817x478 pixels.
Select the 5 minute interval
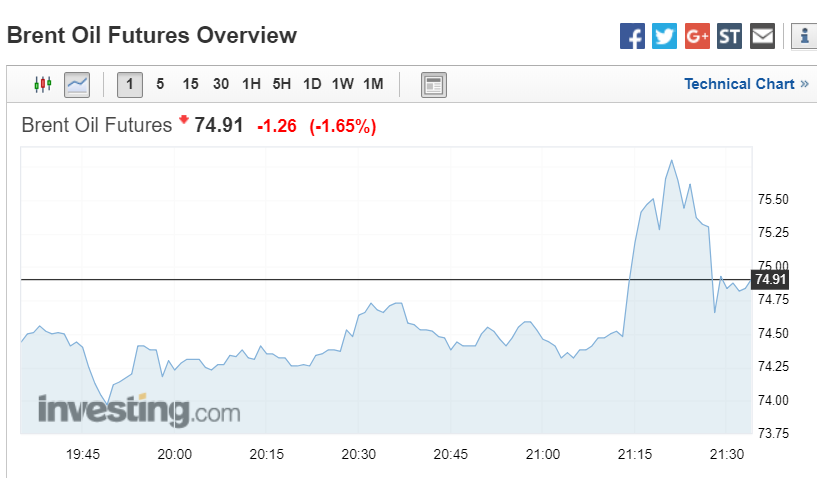coord(160,84)
